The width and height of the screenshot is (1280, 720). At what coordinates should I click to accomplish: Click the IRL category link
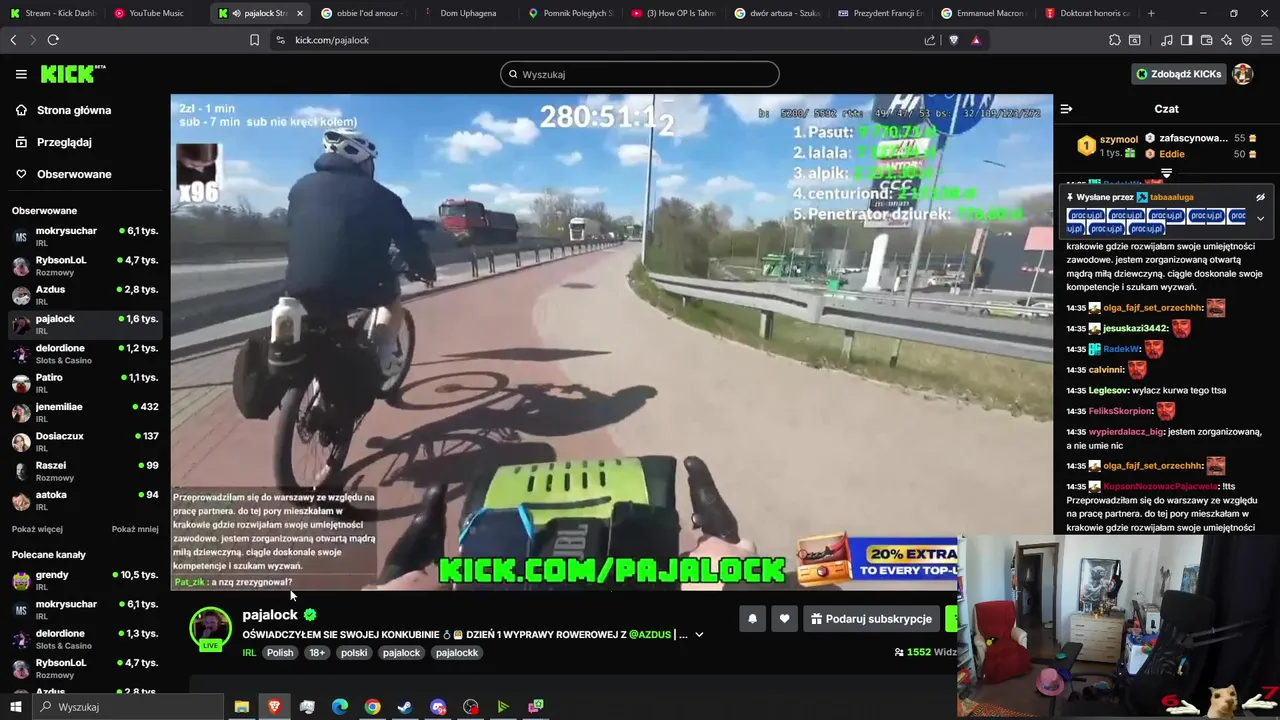tap(249, 653)
